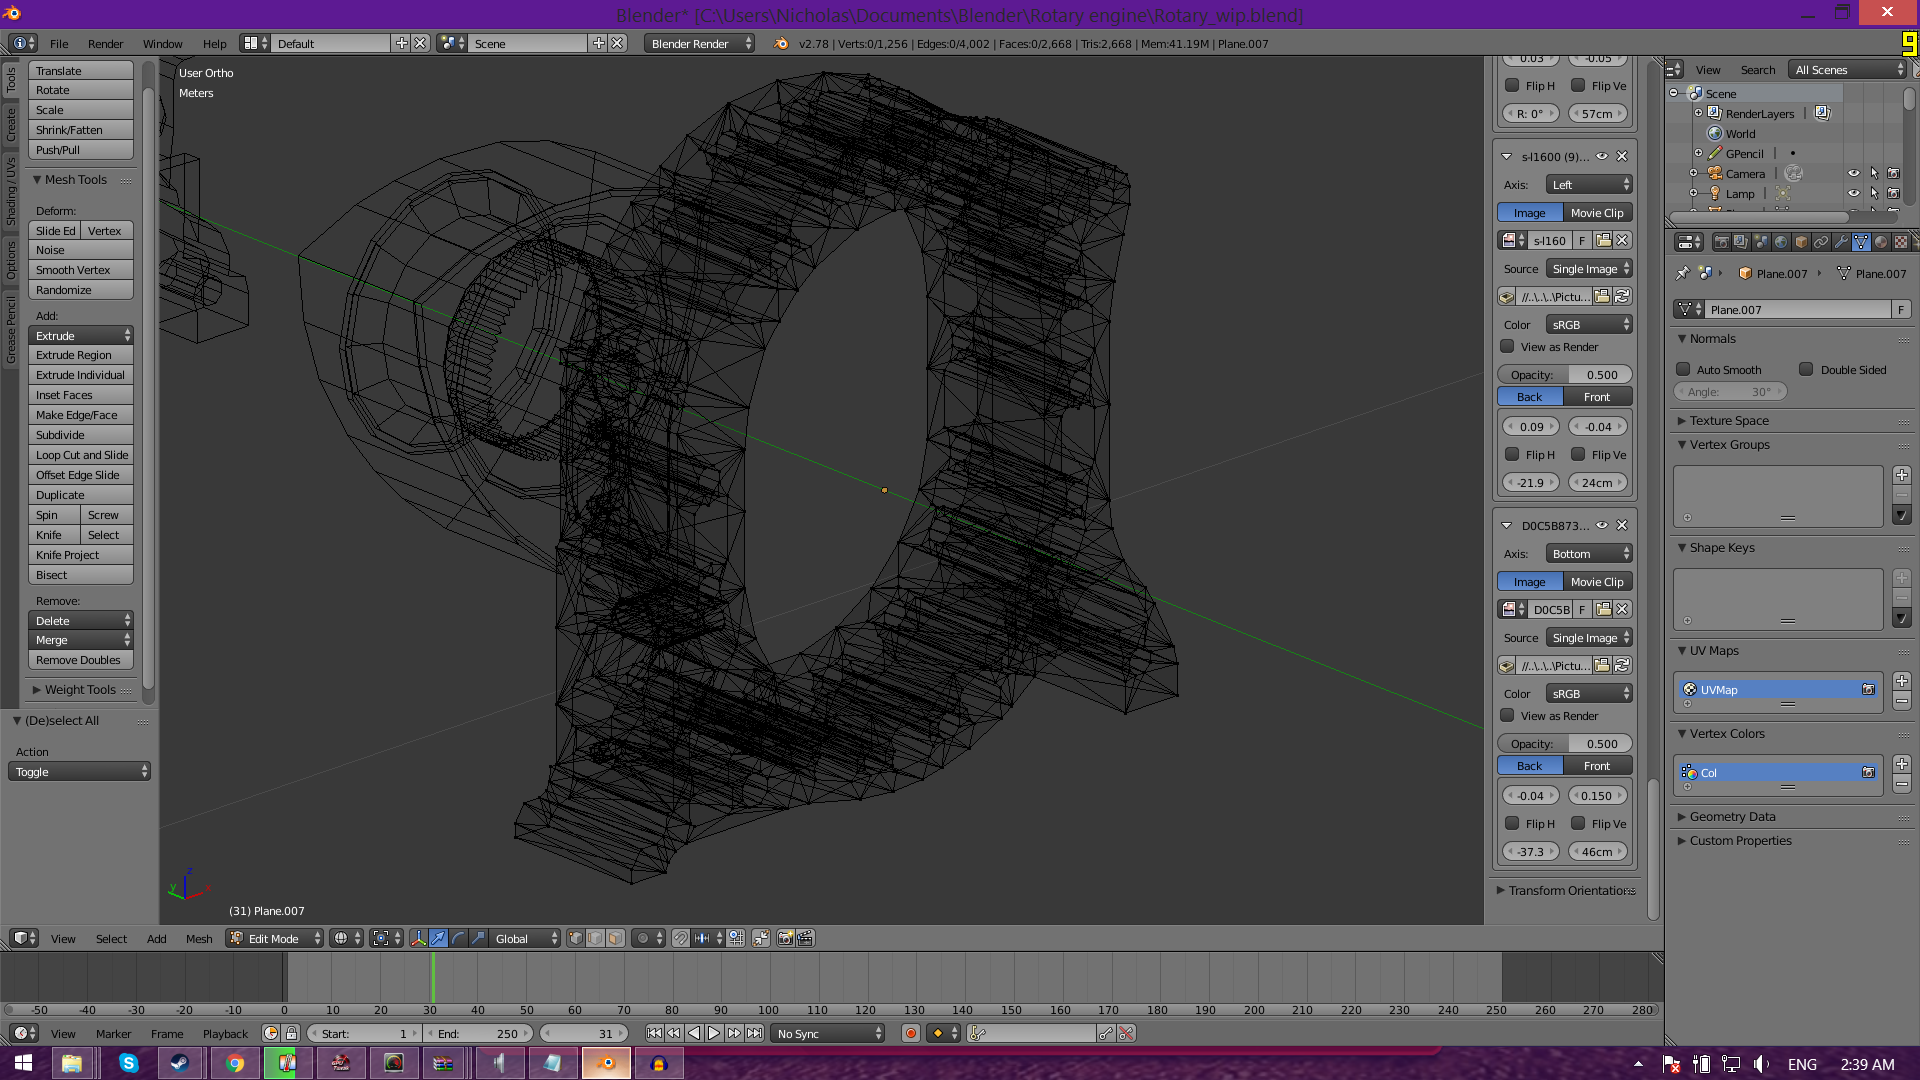The width and height of the screenshot is (1920, 1080).
Task: Toggle Camera visibility eye in outliner
Action: [1853, 174]
